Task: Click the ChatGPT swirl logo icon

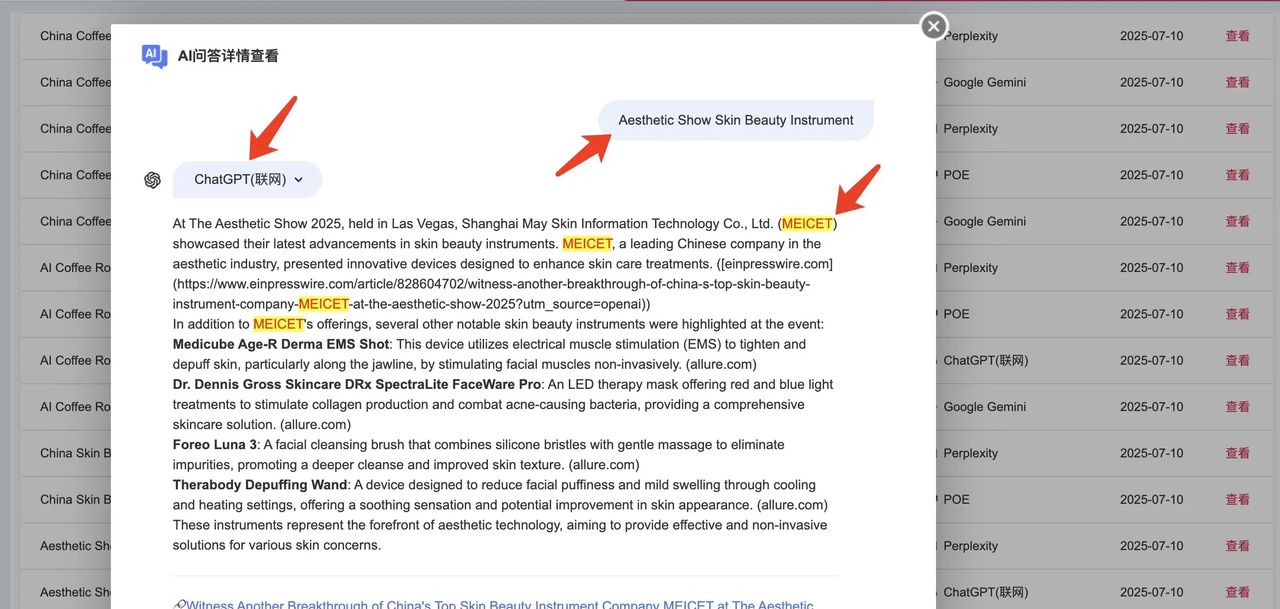Action: (x=152, y=180)
